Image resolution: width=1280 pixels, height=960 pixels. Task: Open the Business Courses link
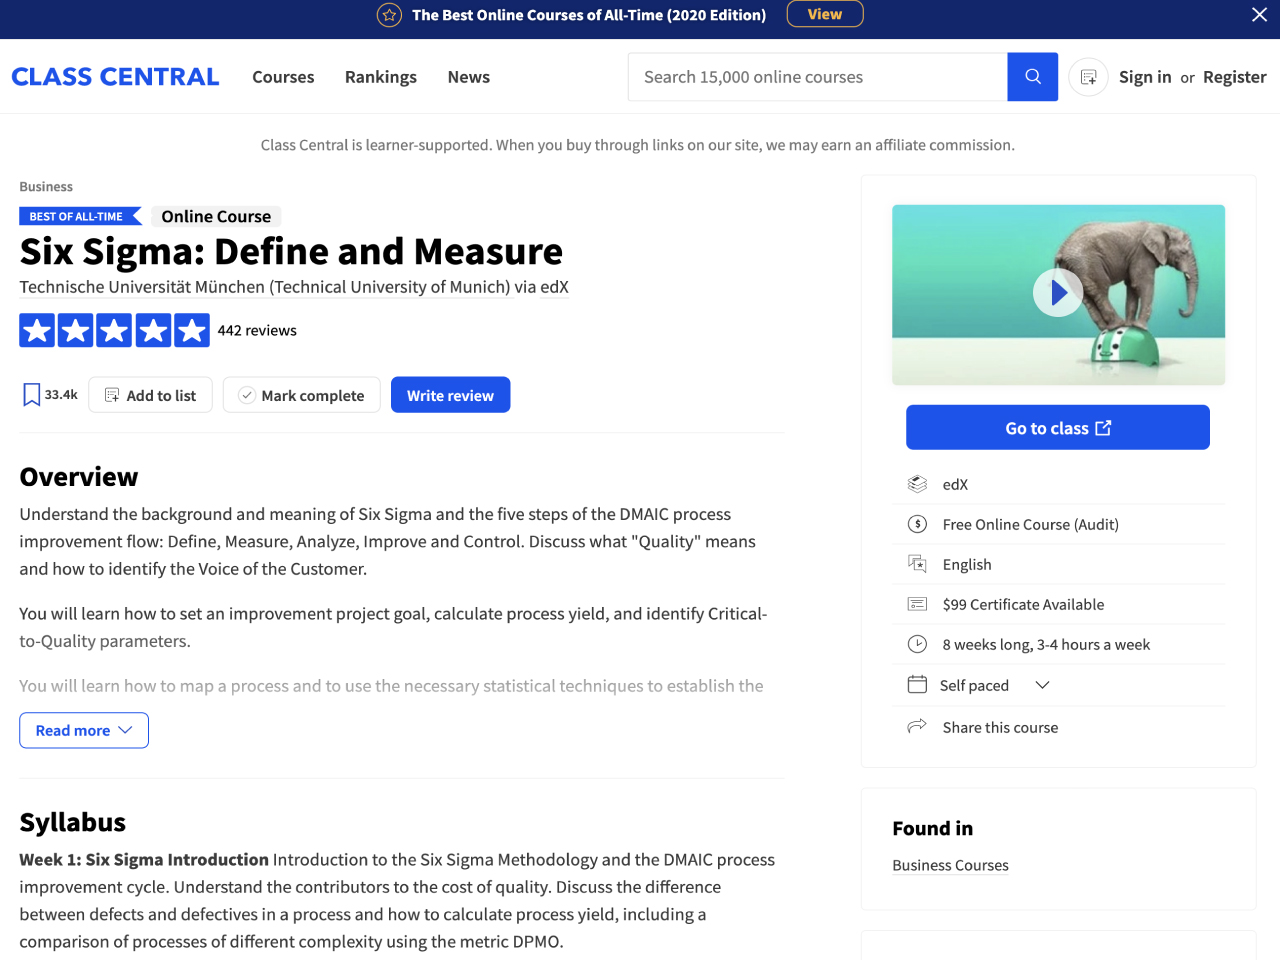(x=950, y=865)
